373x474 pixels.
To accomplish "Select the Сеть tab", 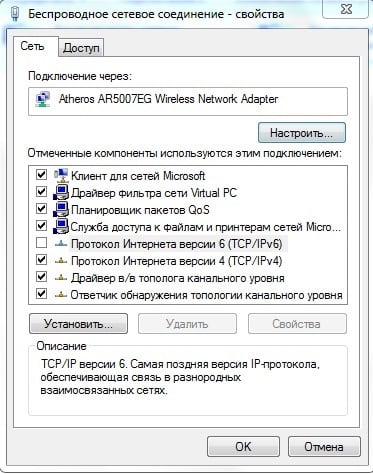I will pos(32,46).
